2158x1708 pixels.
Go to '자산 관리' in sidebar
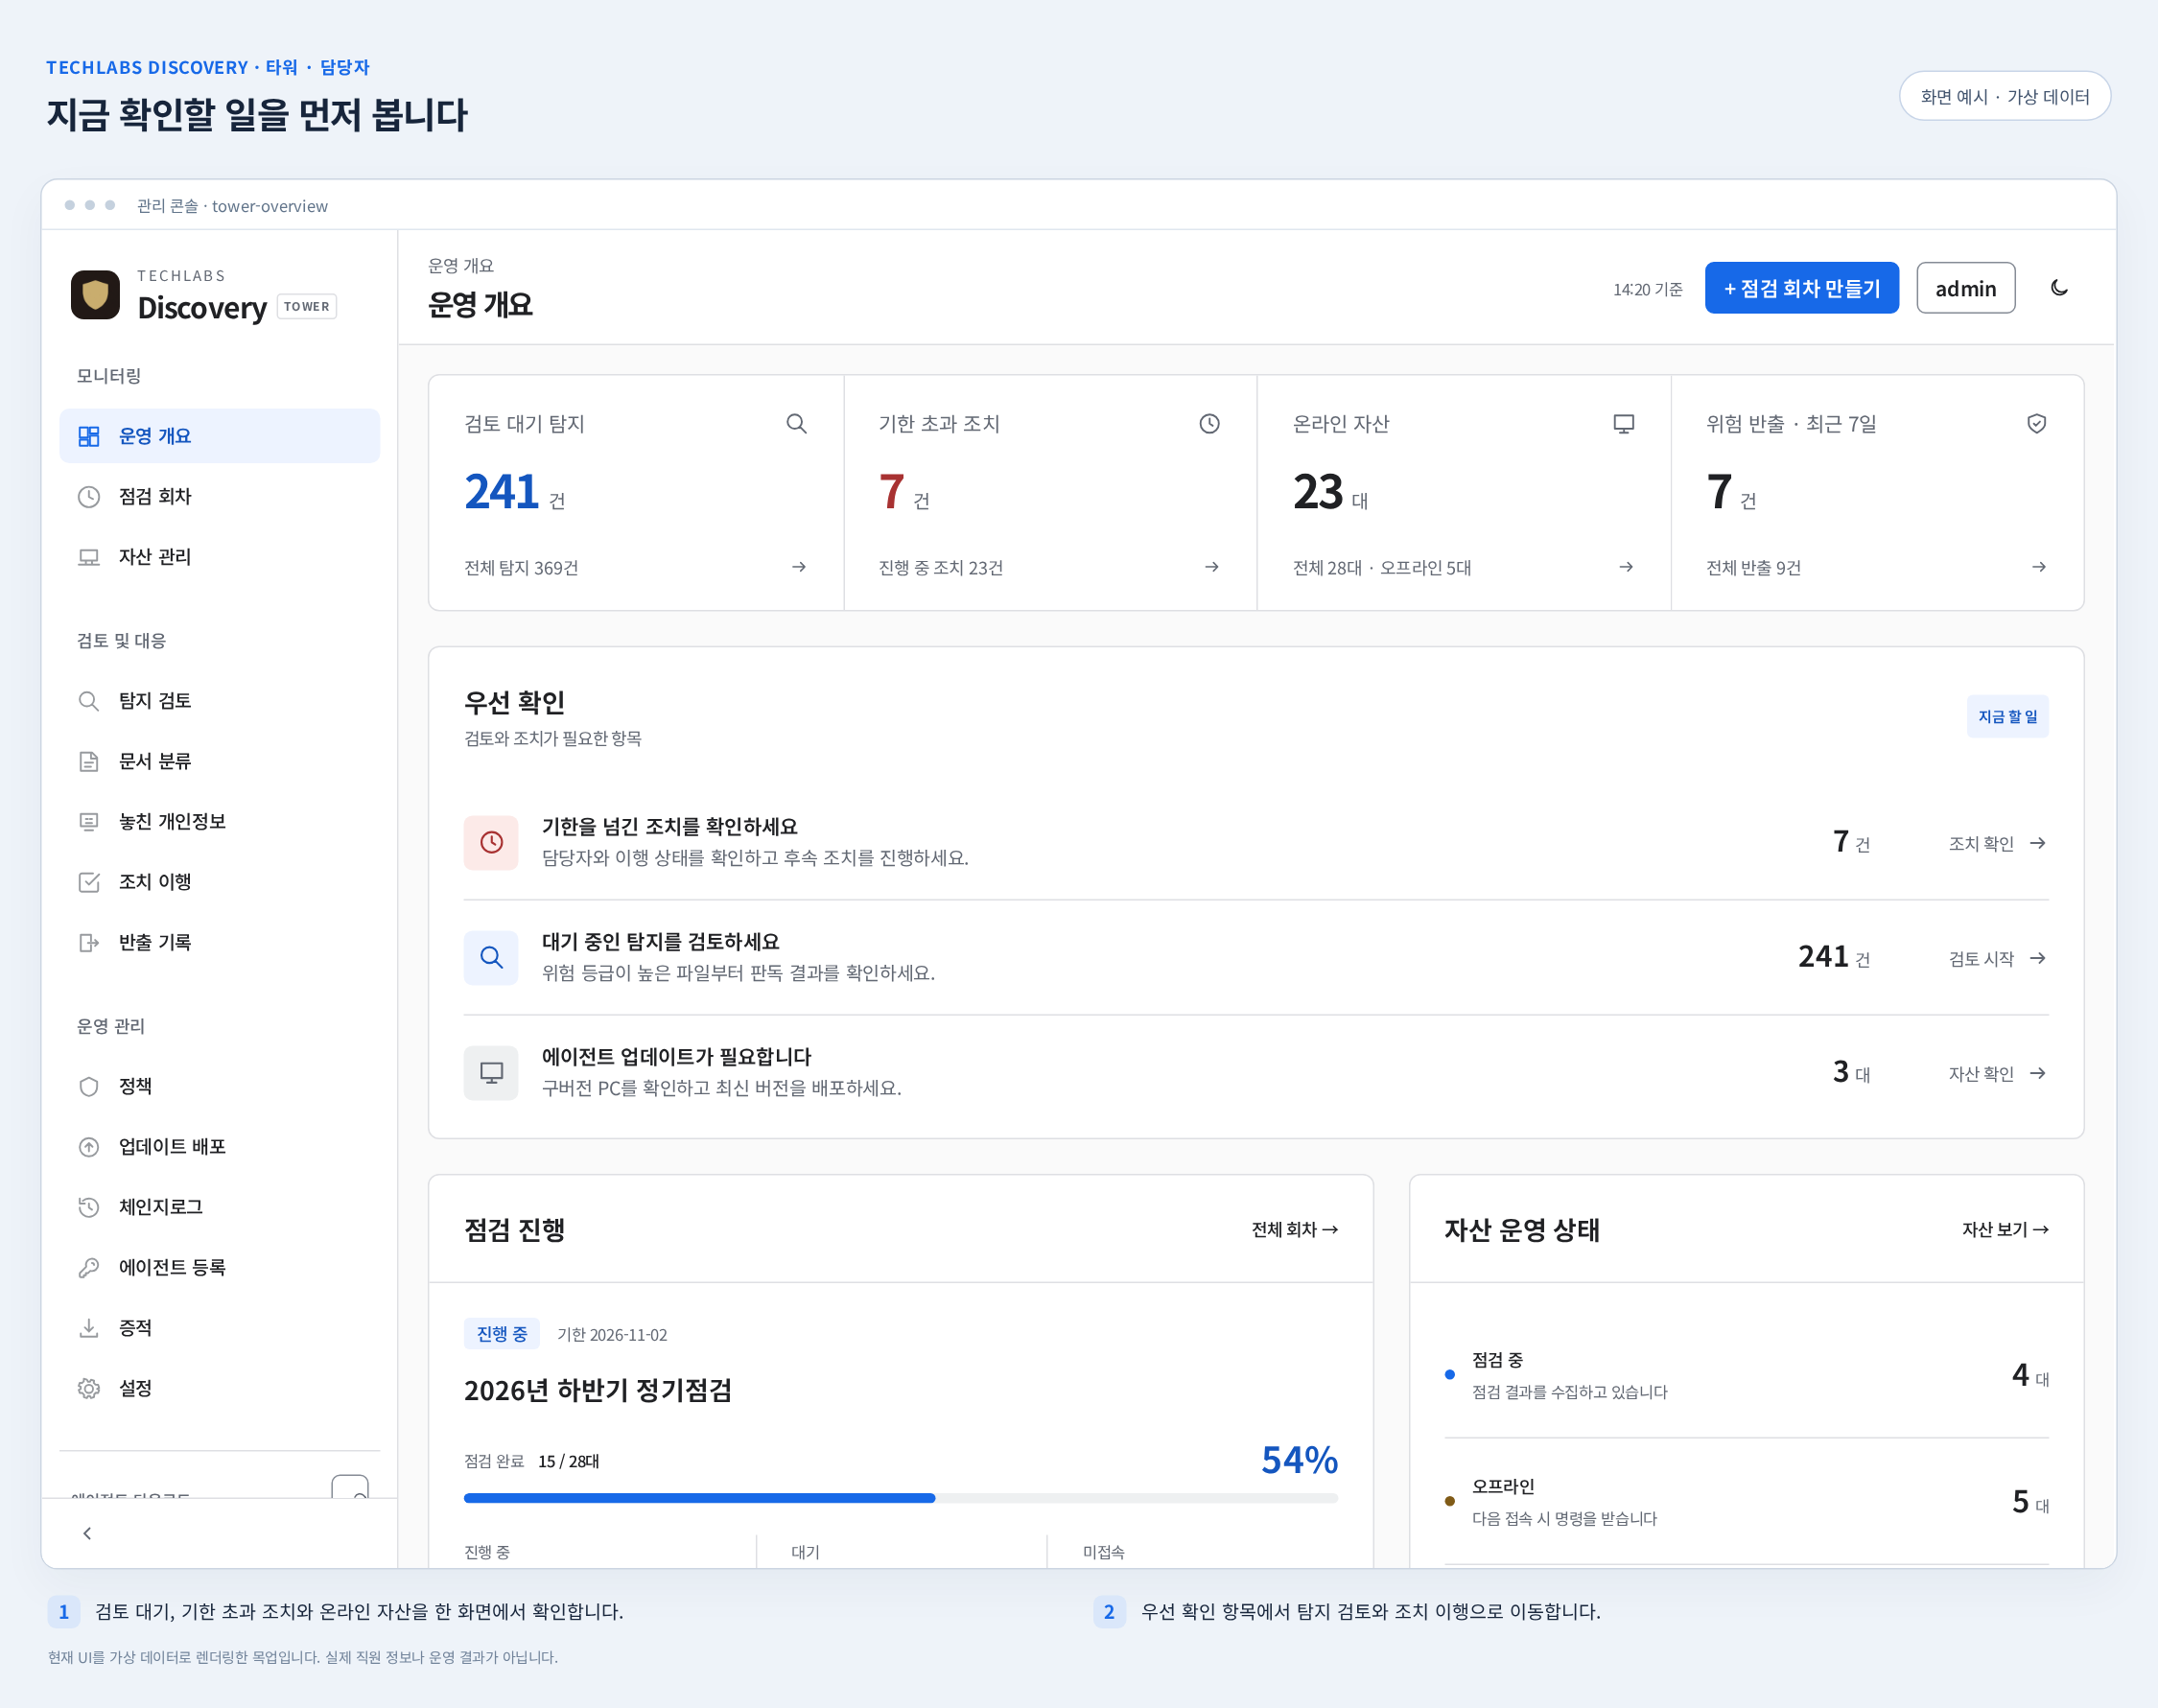pyautogui.click(x=219, y=557)
